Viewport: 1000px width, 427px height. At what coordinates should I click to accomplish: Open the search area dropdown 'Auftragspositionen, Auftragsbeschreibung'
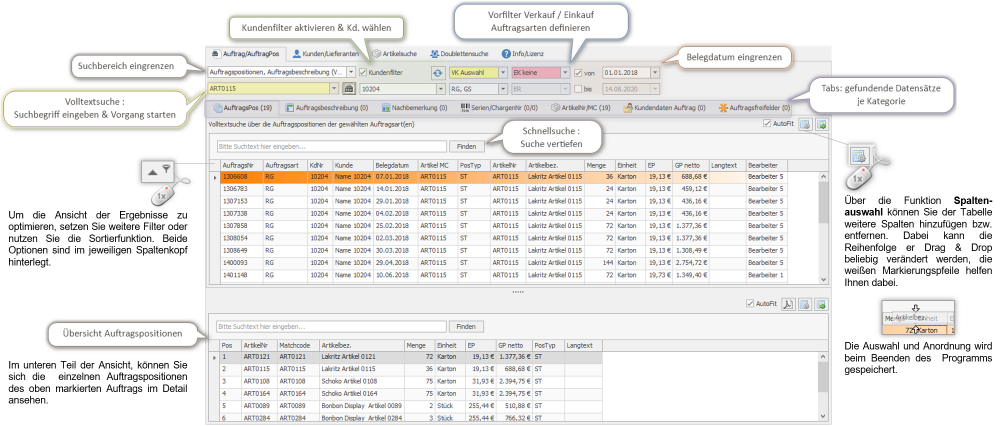click(x=351, y=73)
